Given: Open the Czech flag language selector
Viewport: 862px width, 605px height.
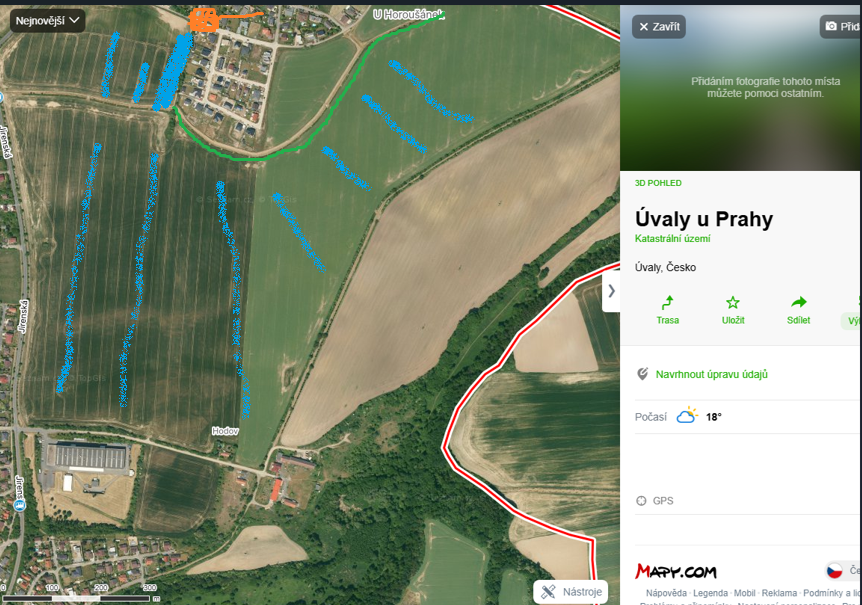Looking at the screenshot, I should click(835, 570).
